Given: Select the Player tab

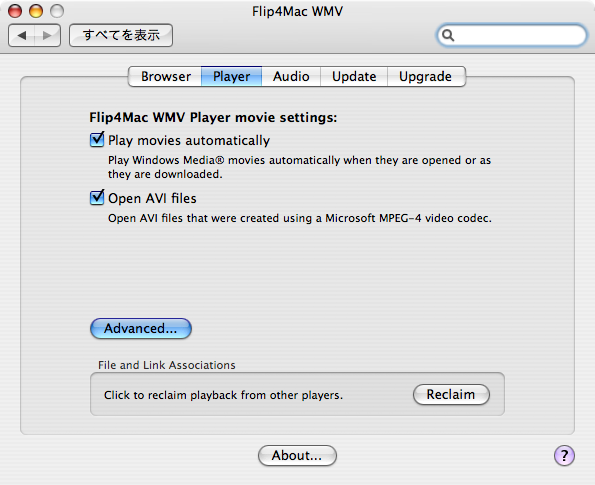Looking at the screenshot, I should [231, 76].
